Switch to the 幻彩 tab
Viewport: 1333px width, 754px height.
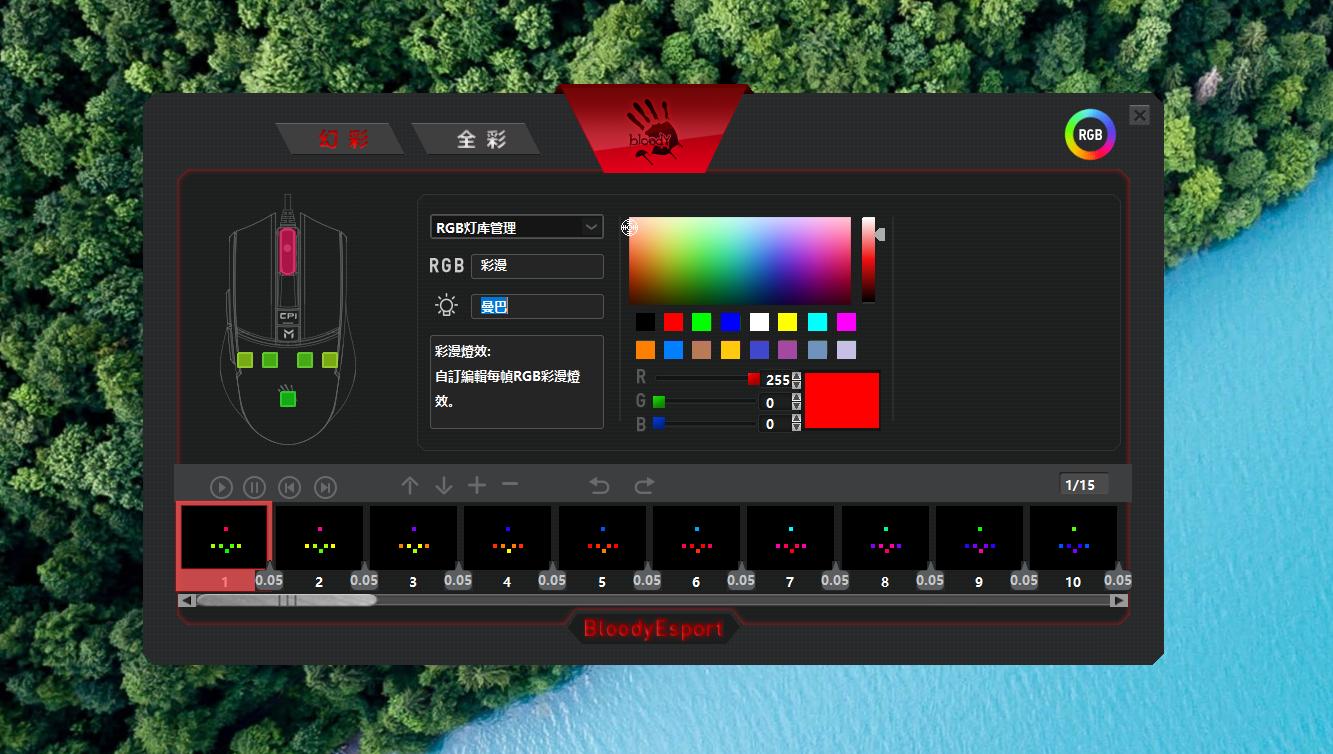(x=341, y=140)
